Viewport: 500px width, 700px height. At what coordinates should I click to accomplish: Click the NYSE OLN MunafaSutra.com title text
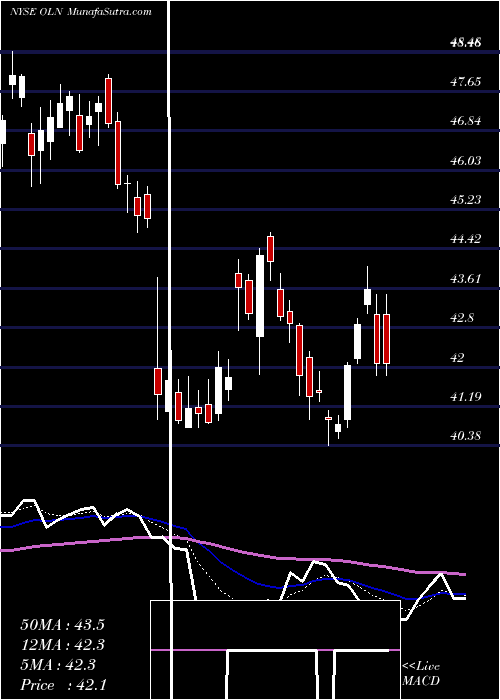coord(81,12)
